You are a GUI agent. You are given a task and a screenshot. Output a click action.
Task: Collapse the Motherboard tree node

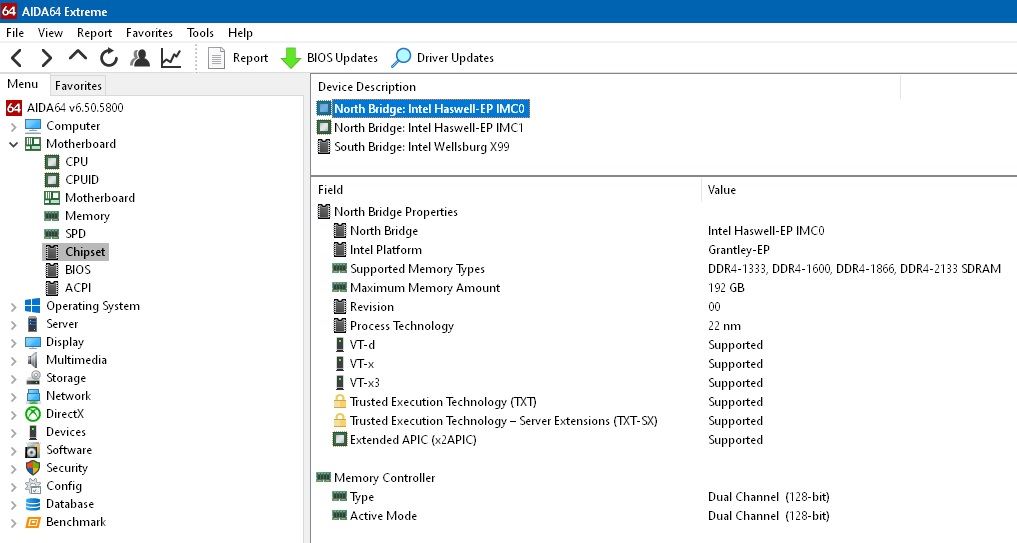[14, 144]
